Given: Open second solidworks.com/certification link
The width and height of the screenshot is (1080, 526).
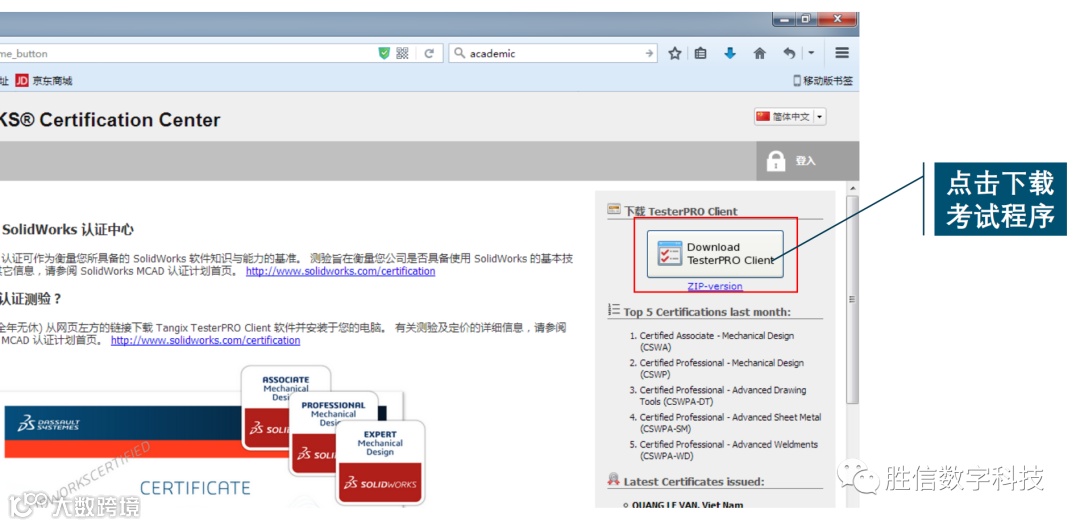Looking at the screenshot, I should coord(205,340).
